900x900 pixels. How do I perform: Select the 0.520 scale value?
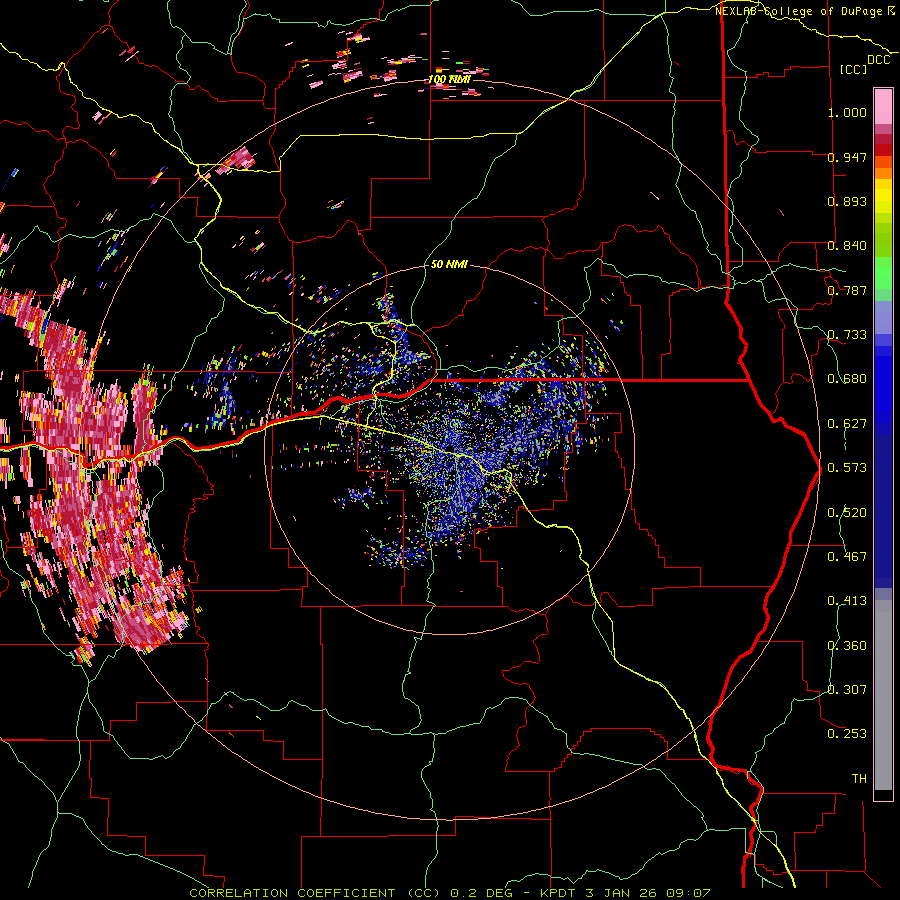tap(847, 513)
